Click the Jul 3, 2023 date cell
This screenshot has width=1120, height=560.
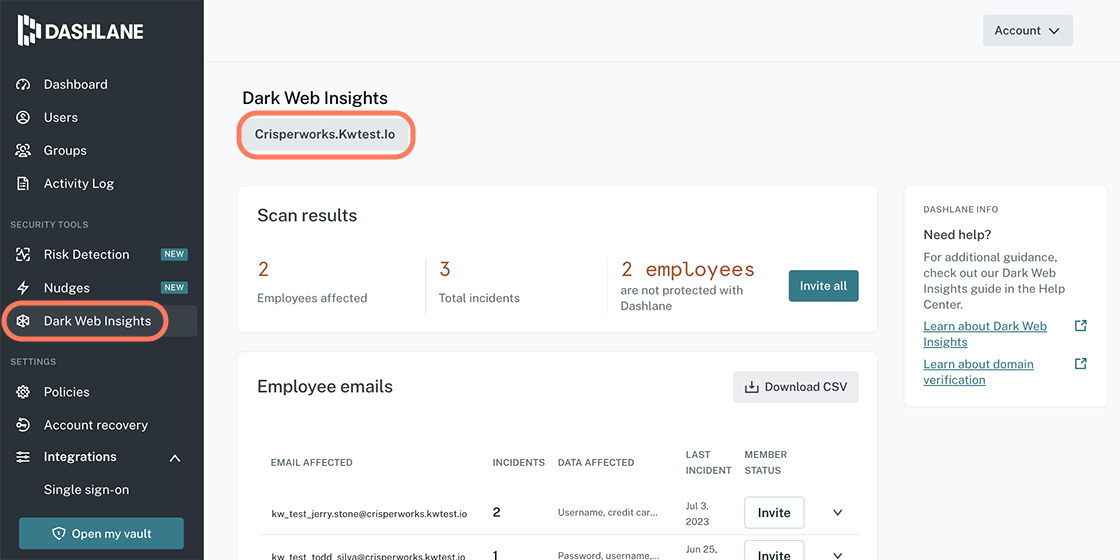click(x=697, y=513)
